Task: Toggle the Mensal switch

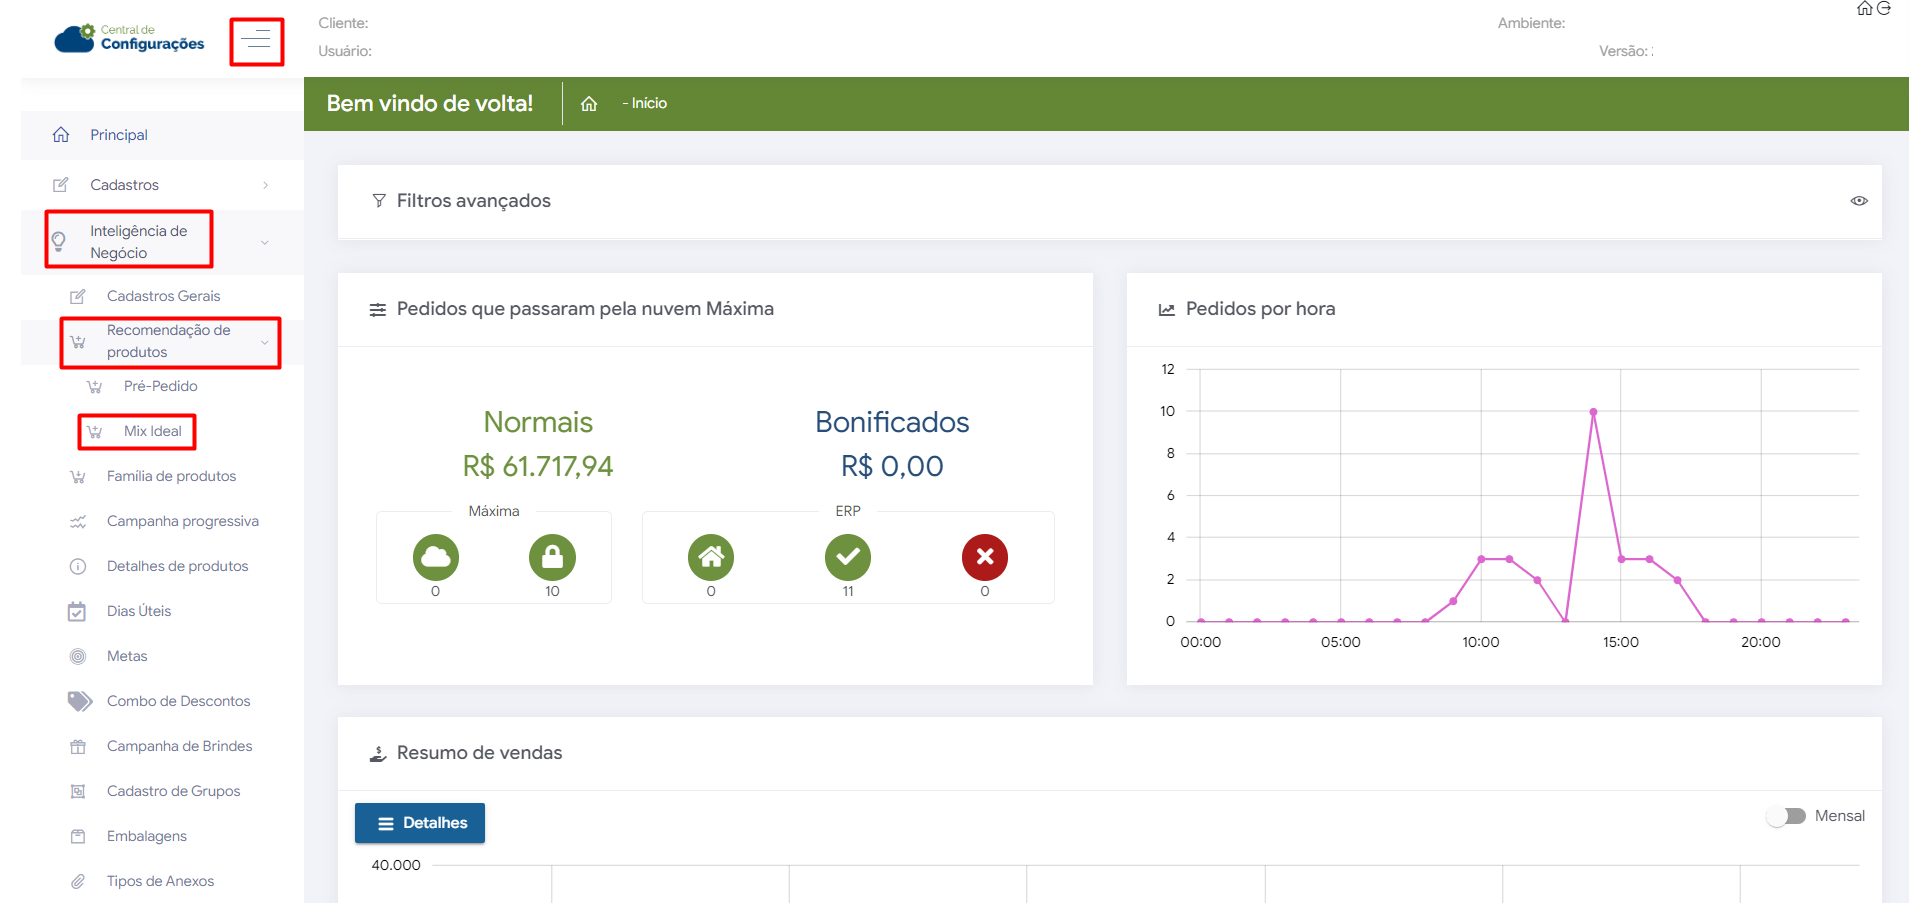Action: click(1786, 816)
